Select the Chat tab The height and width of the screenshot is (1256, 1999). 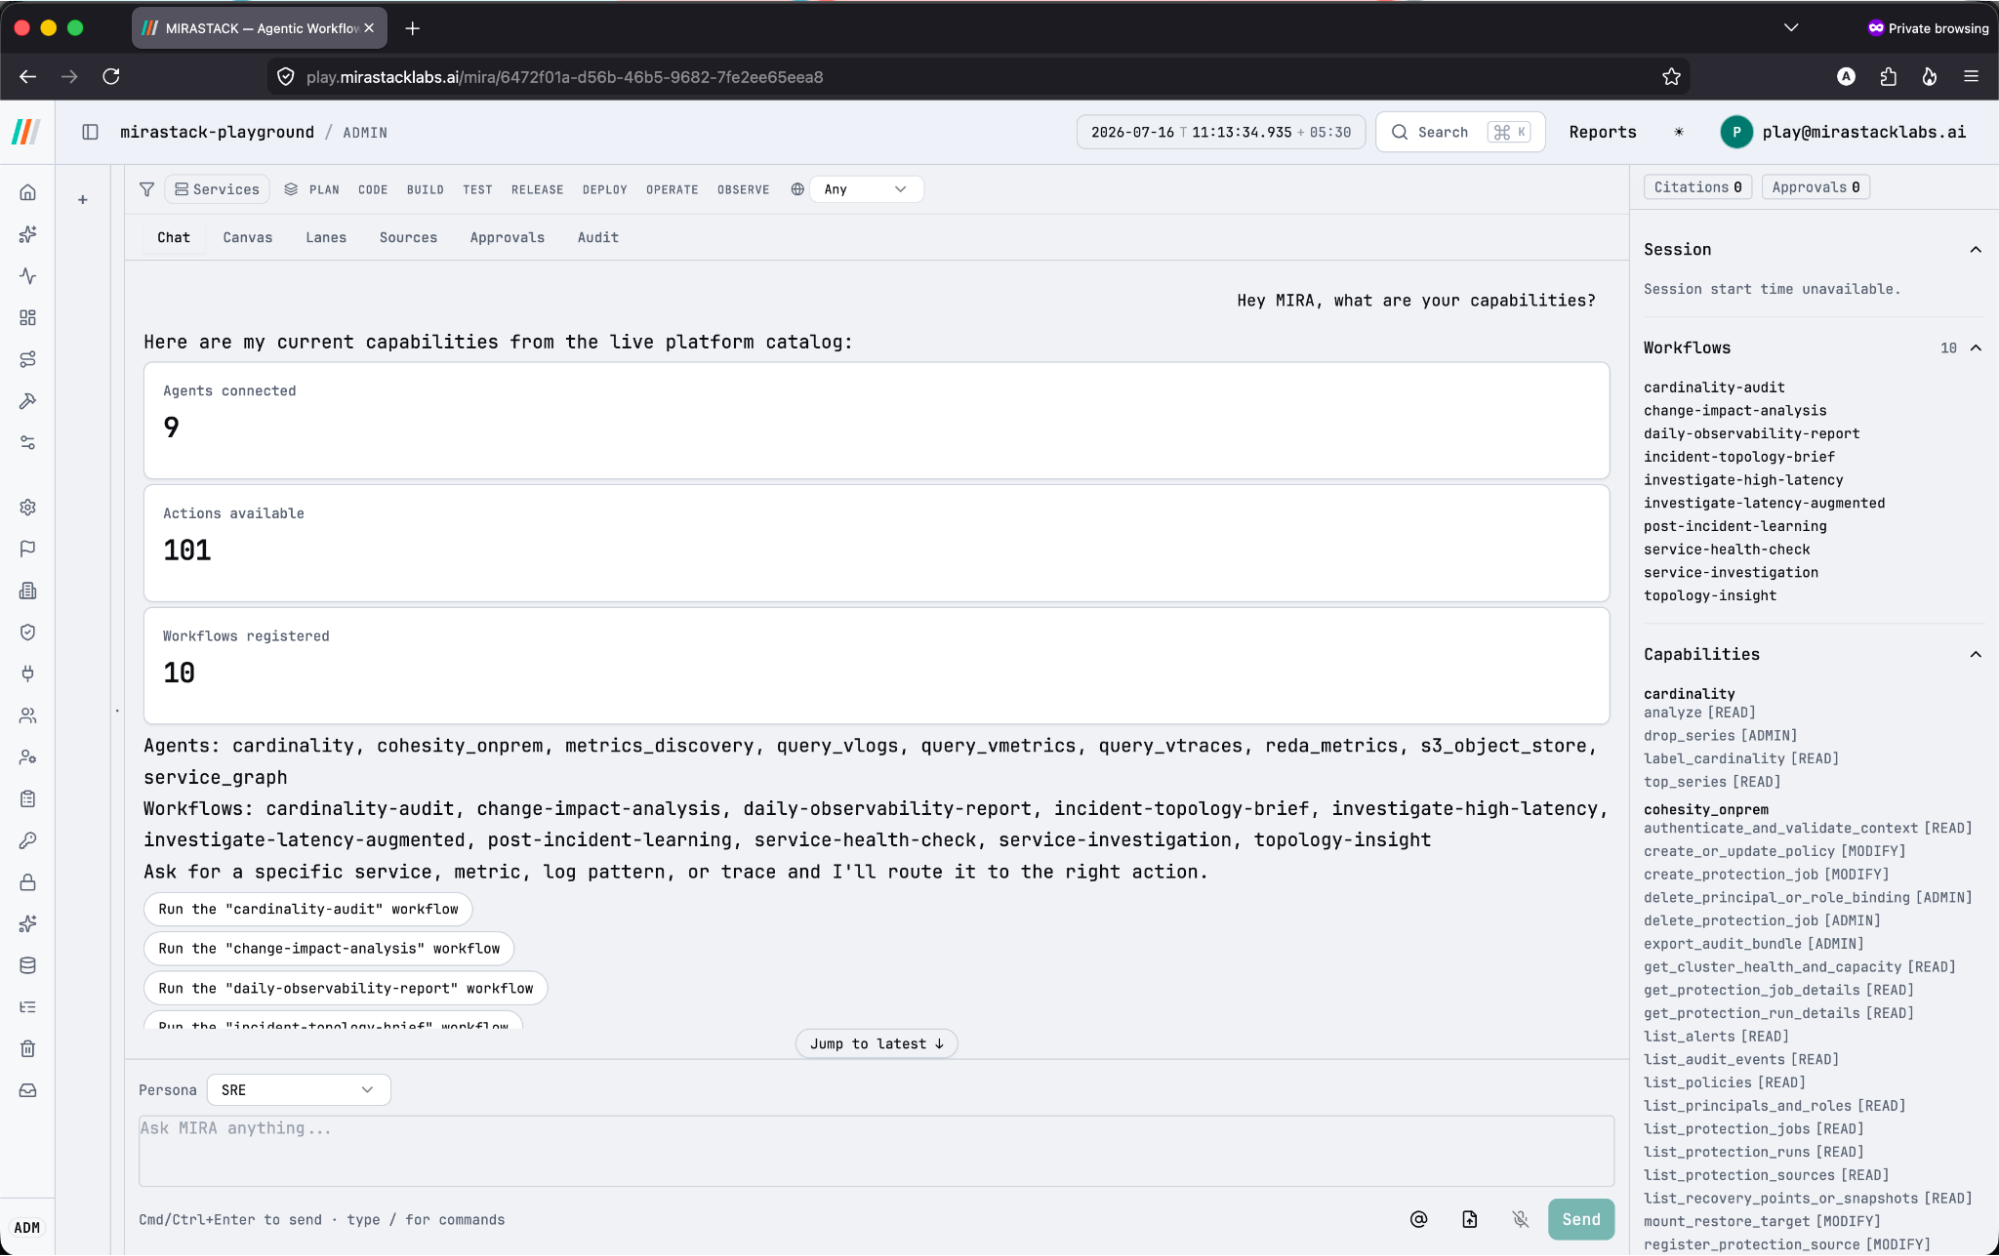(x=173, y=237)
